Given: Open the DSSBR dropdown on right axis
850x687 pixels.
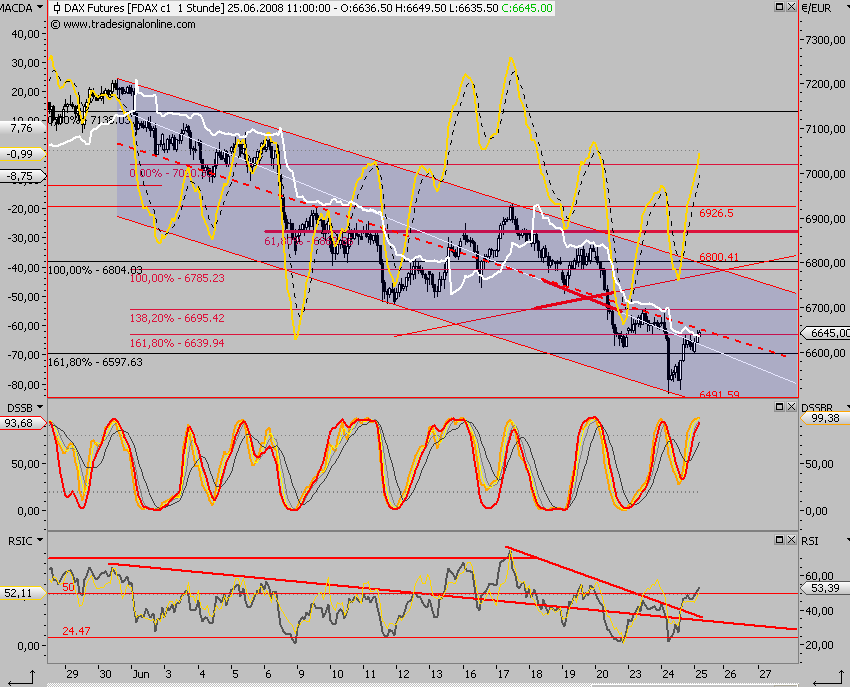Looking at the screenshot, I should tap(847, 407).
